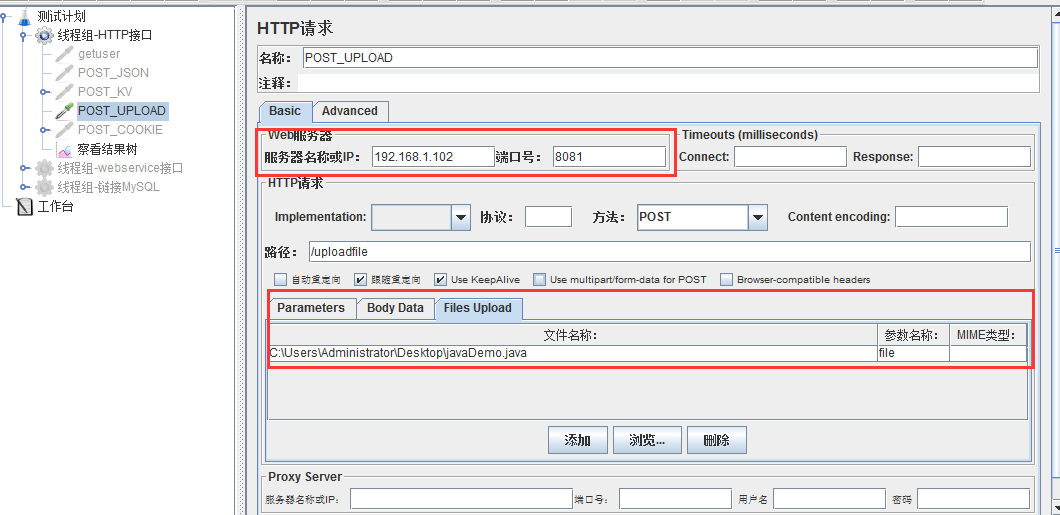Click the empty MIME类型 cell

click(988, 353)
